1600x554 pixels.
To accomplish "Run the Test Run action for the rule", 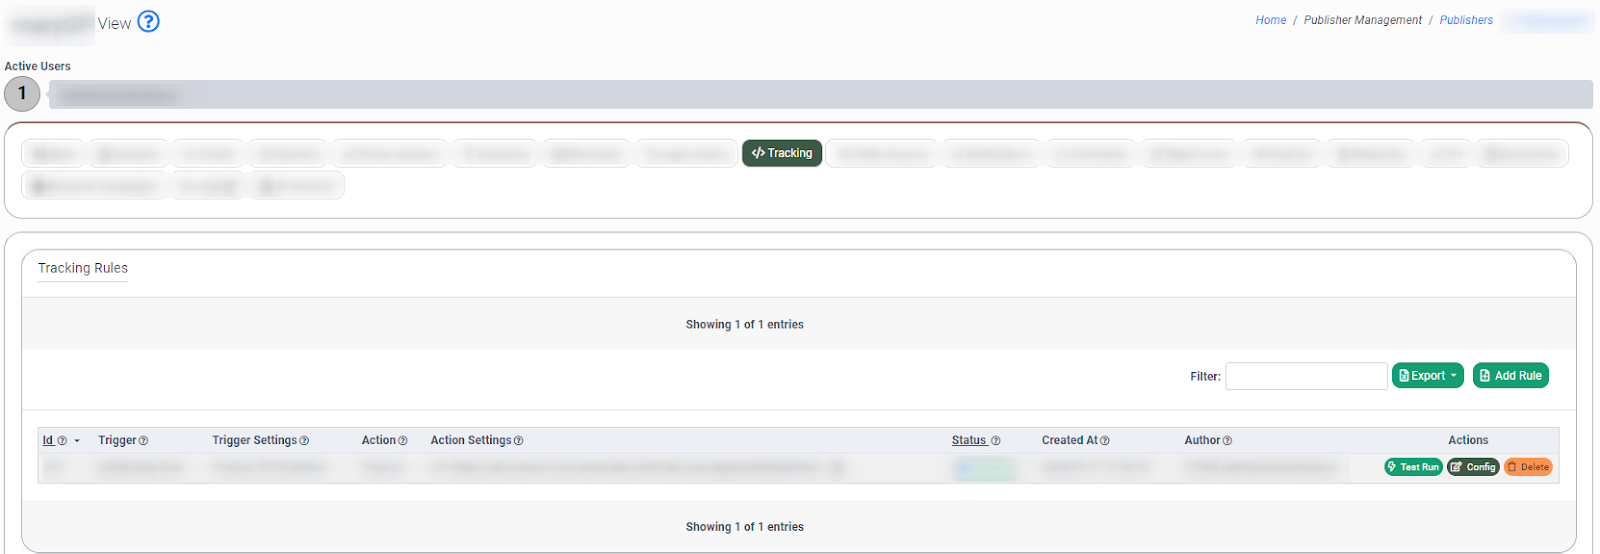I will (x=1412, y=467).
